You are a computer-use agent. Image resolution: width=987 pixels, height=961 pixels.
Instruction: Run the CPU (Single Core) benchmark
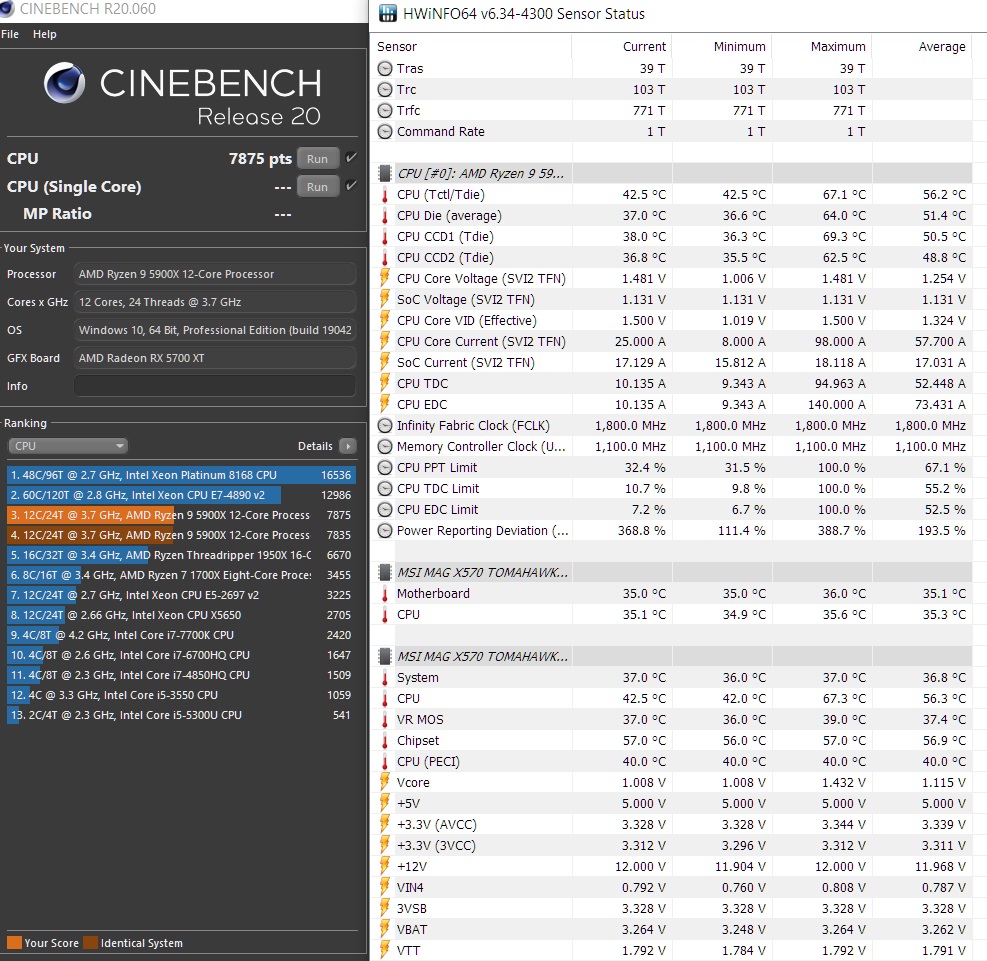(317, 186)
